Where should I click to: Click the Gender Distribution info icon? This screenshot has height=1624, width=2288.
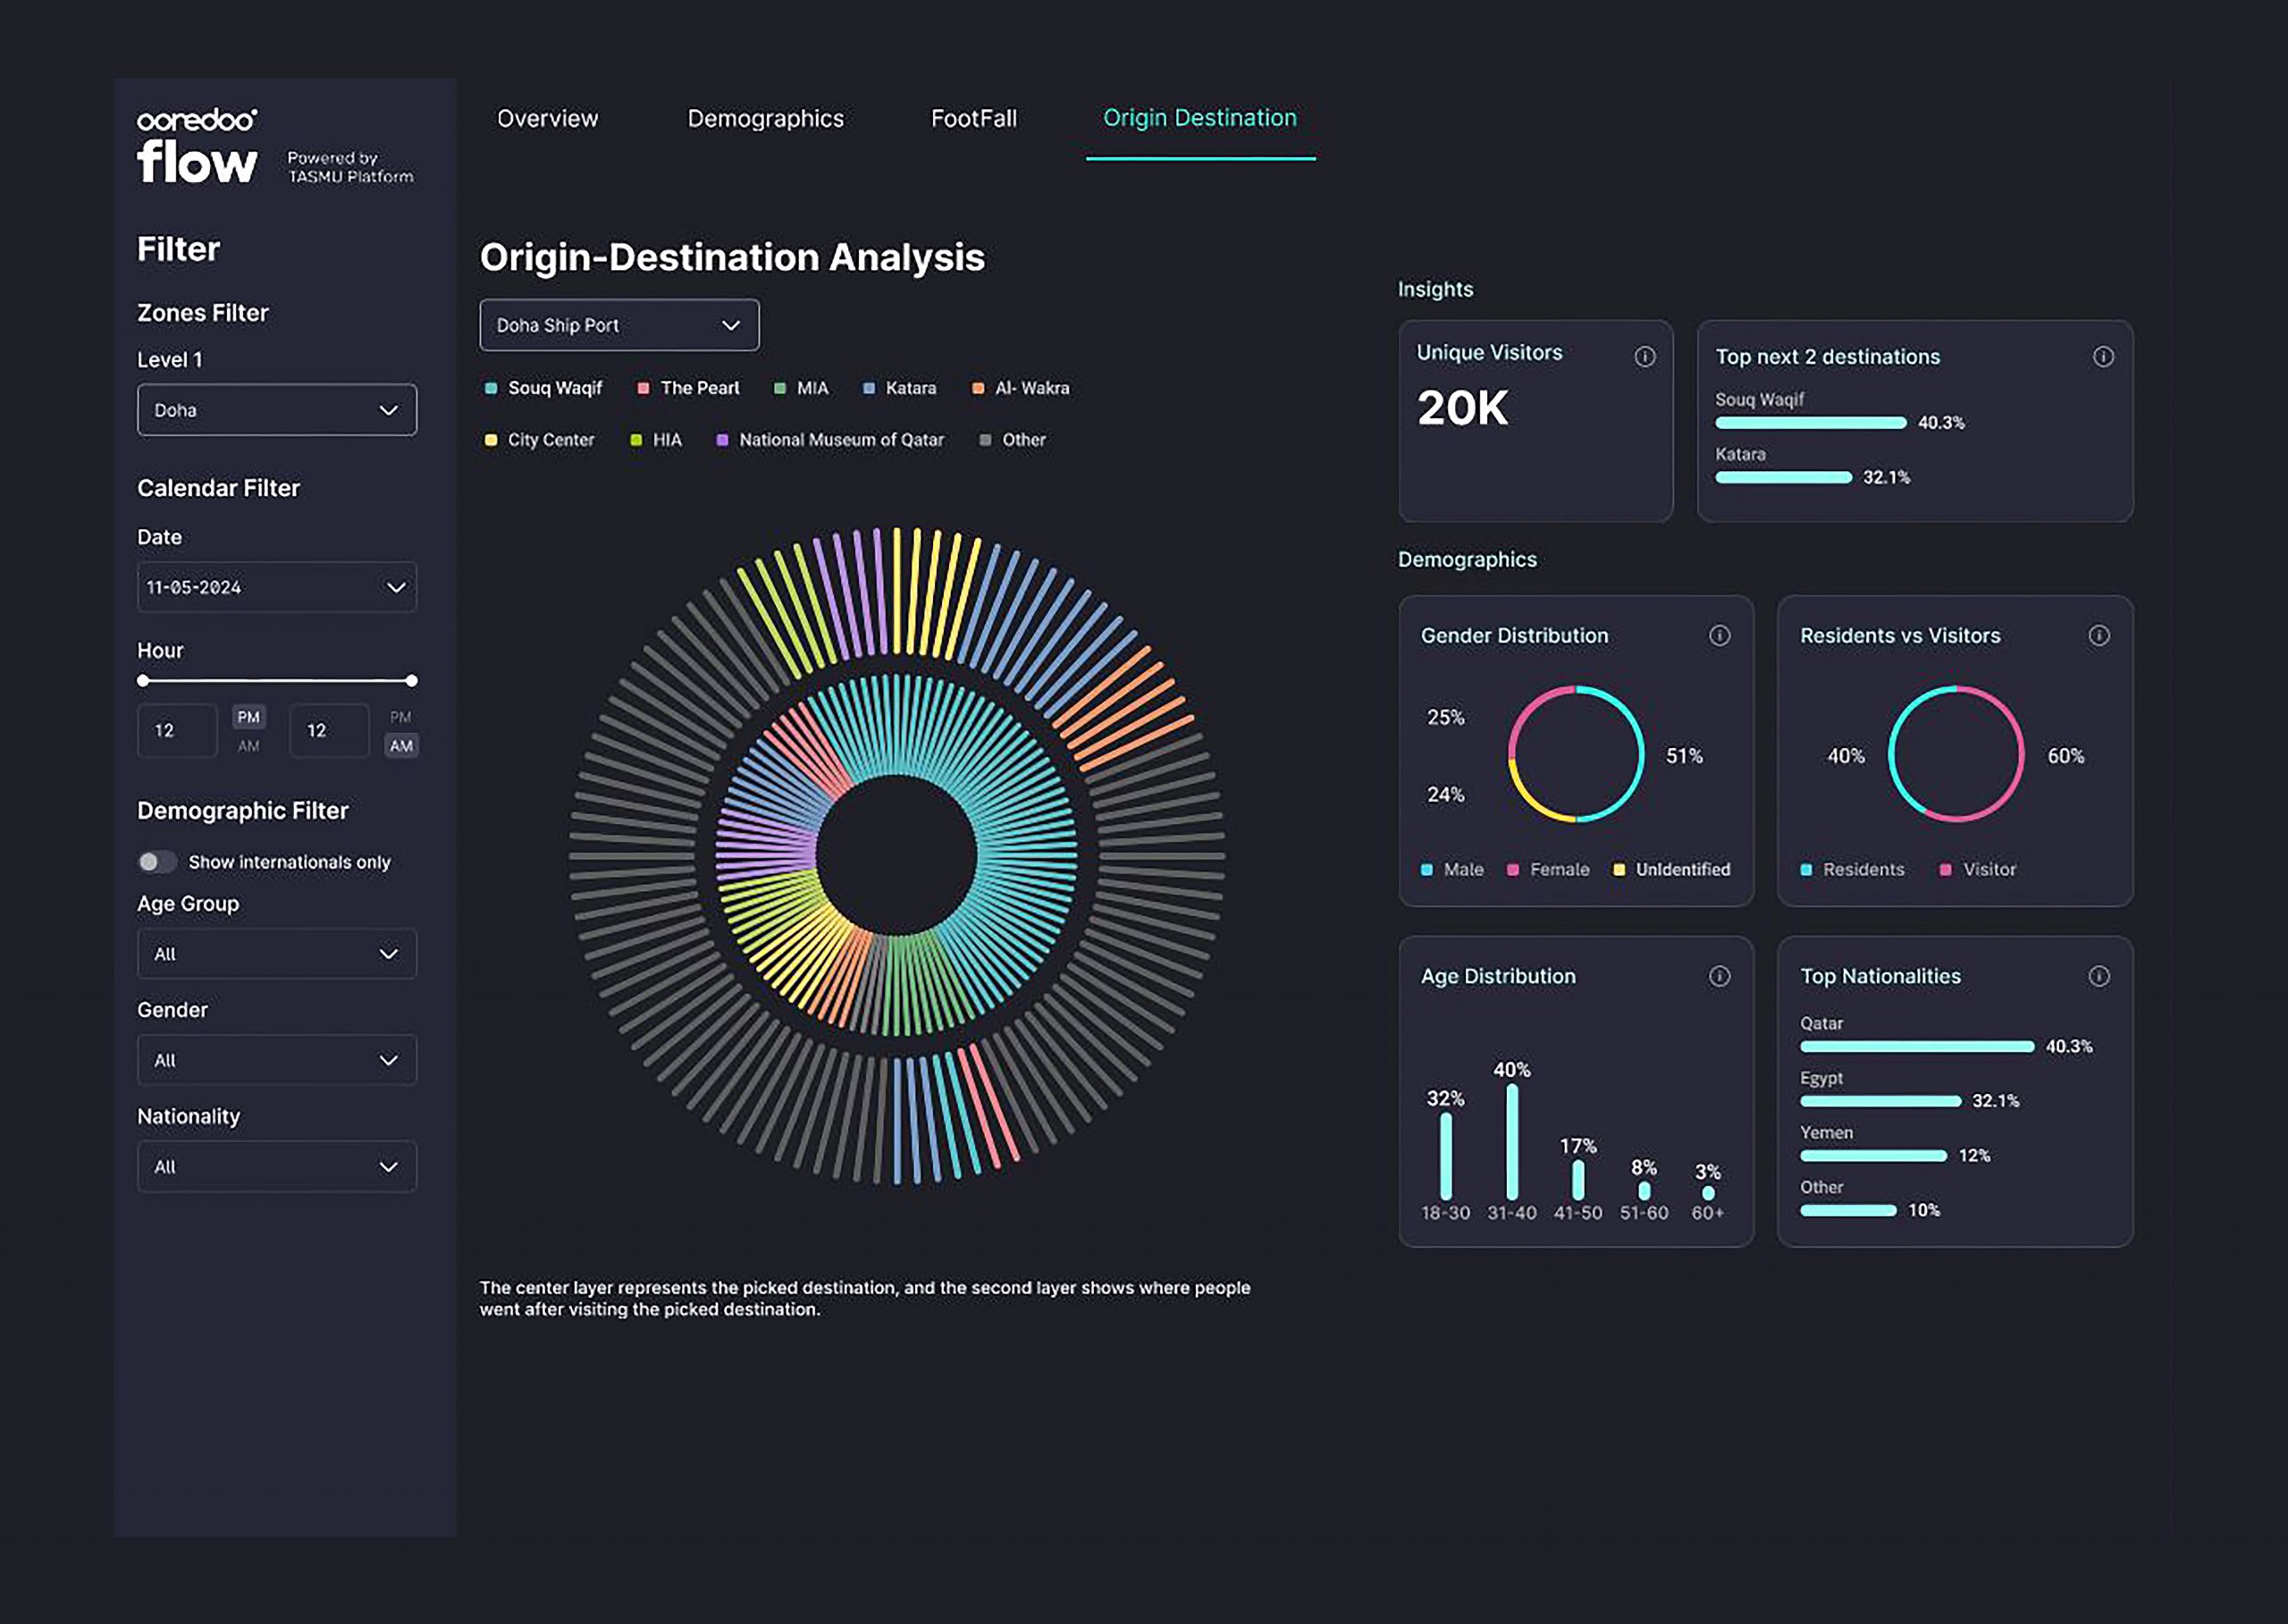(1719, 635)
